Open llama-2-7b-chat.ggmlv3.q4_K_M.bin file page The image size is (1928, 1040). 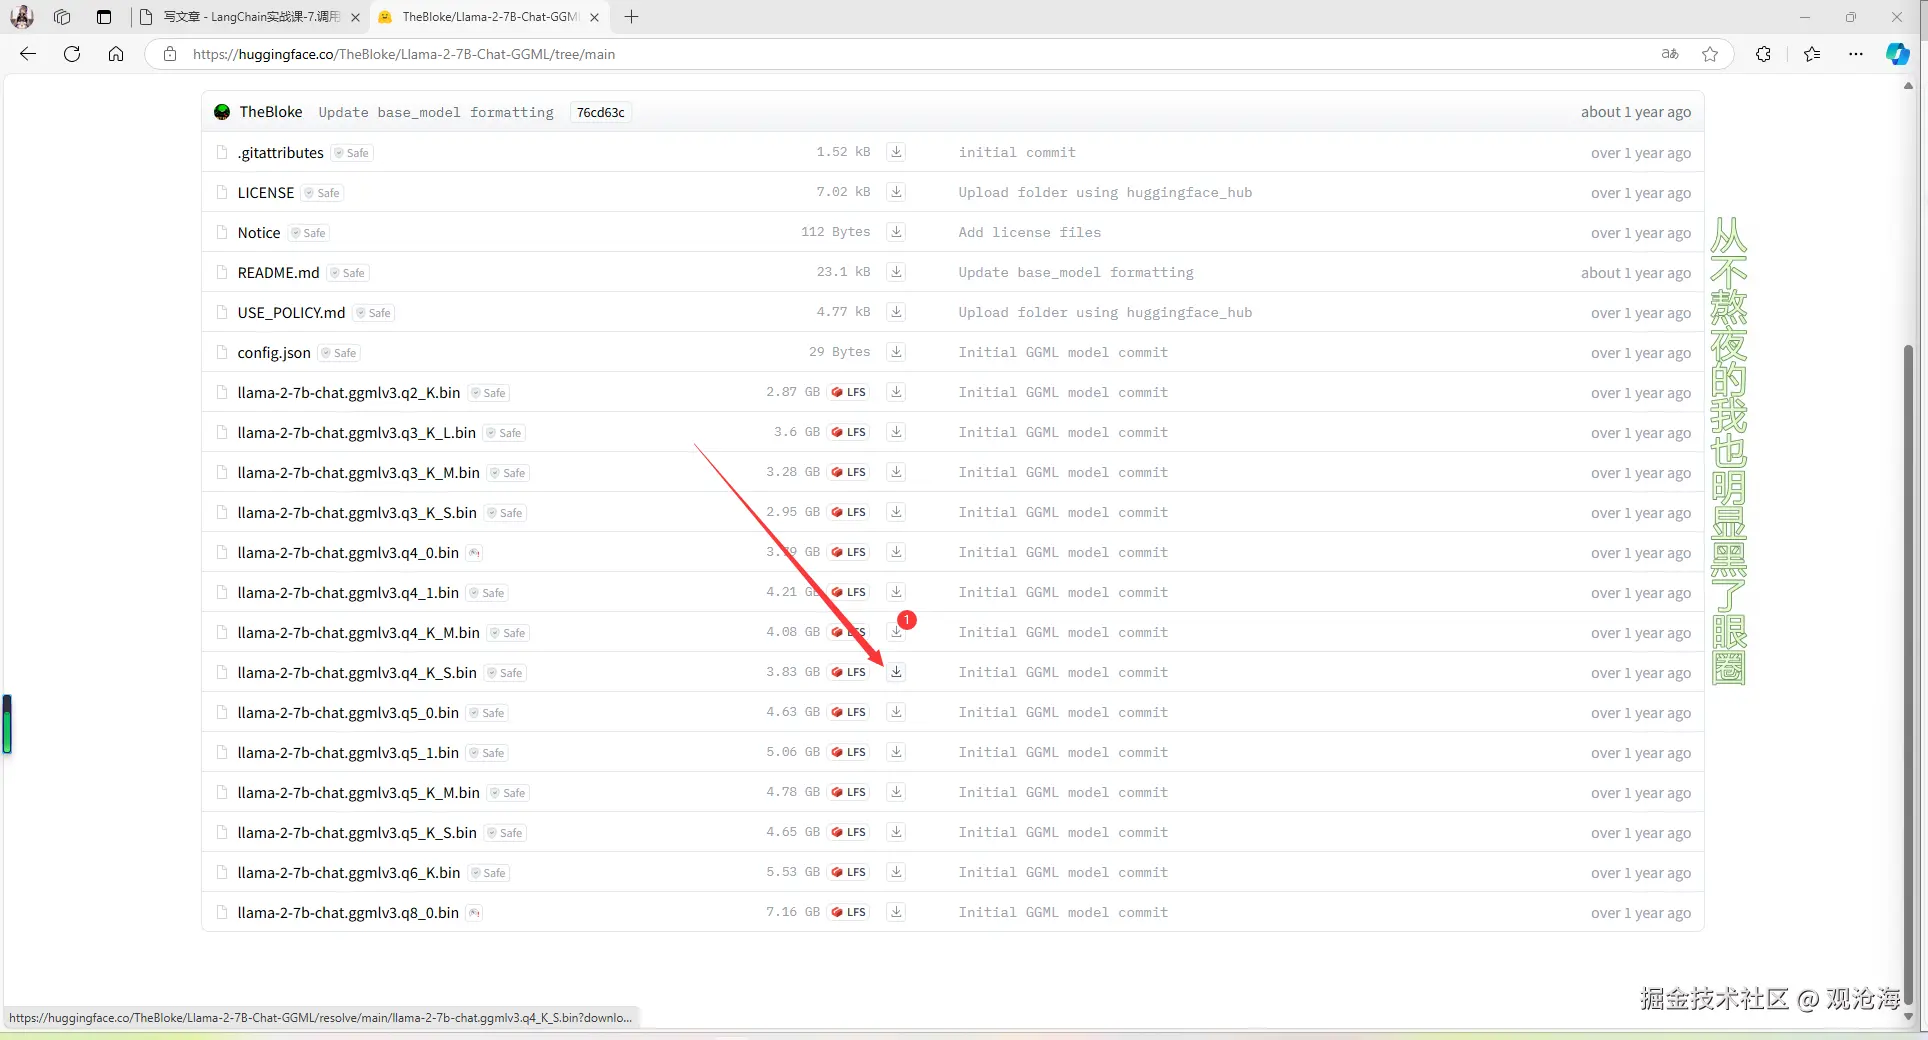click(x=358, y=633)
